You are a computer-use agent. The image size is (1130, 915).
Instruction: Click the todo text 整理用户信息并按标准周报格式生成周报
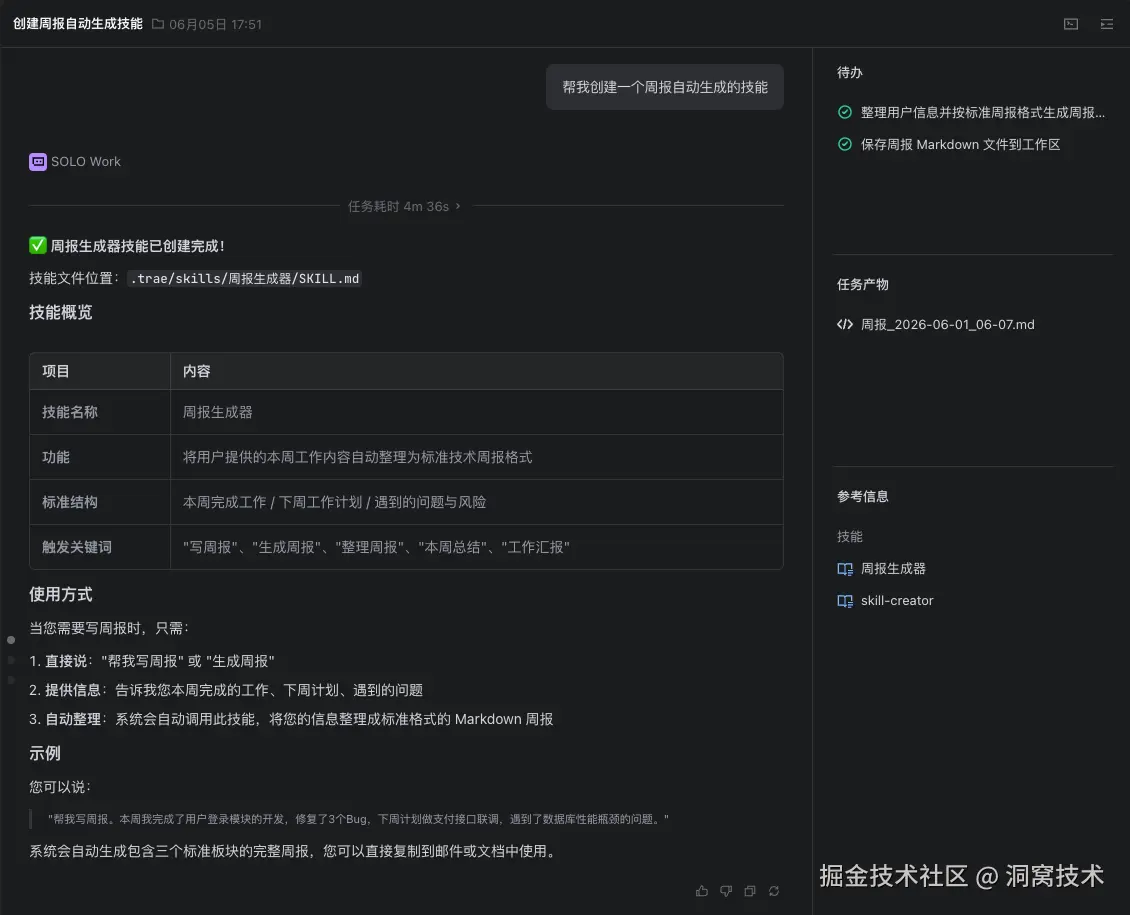982,112
